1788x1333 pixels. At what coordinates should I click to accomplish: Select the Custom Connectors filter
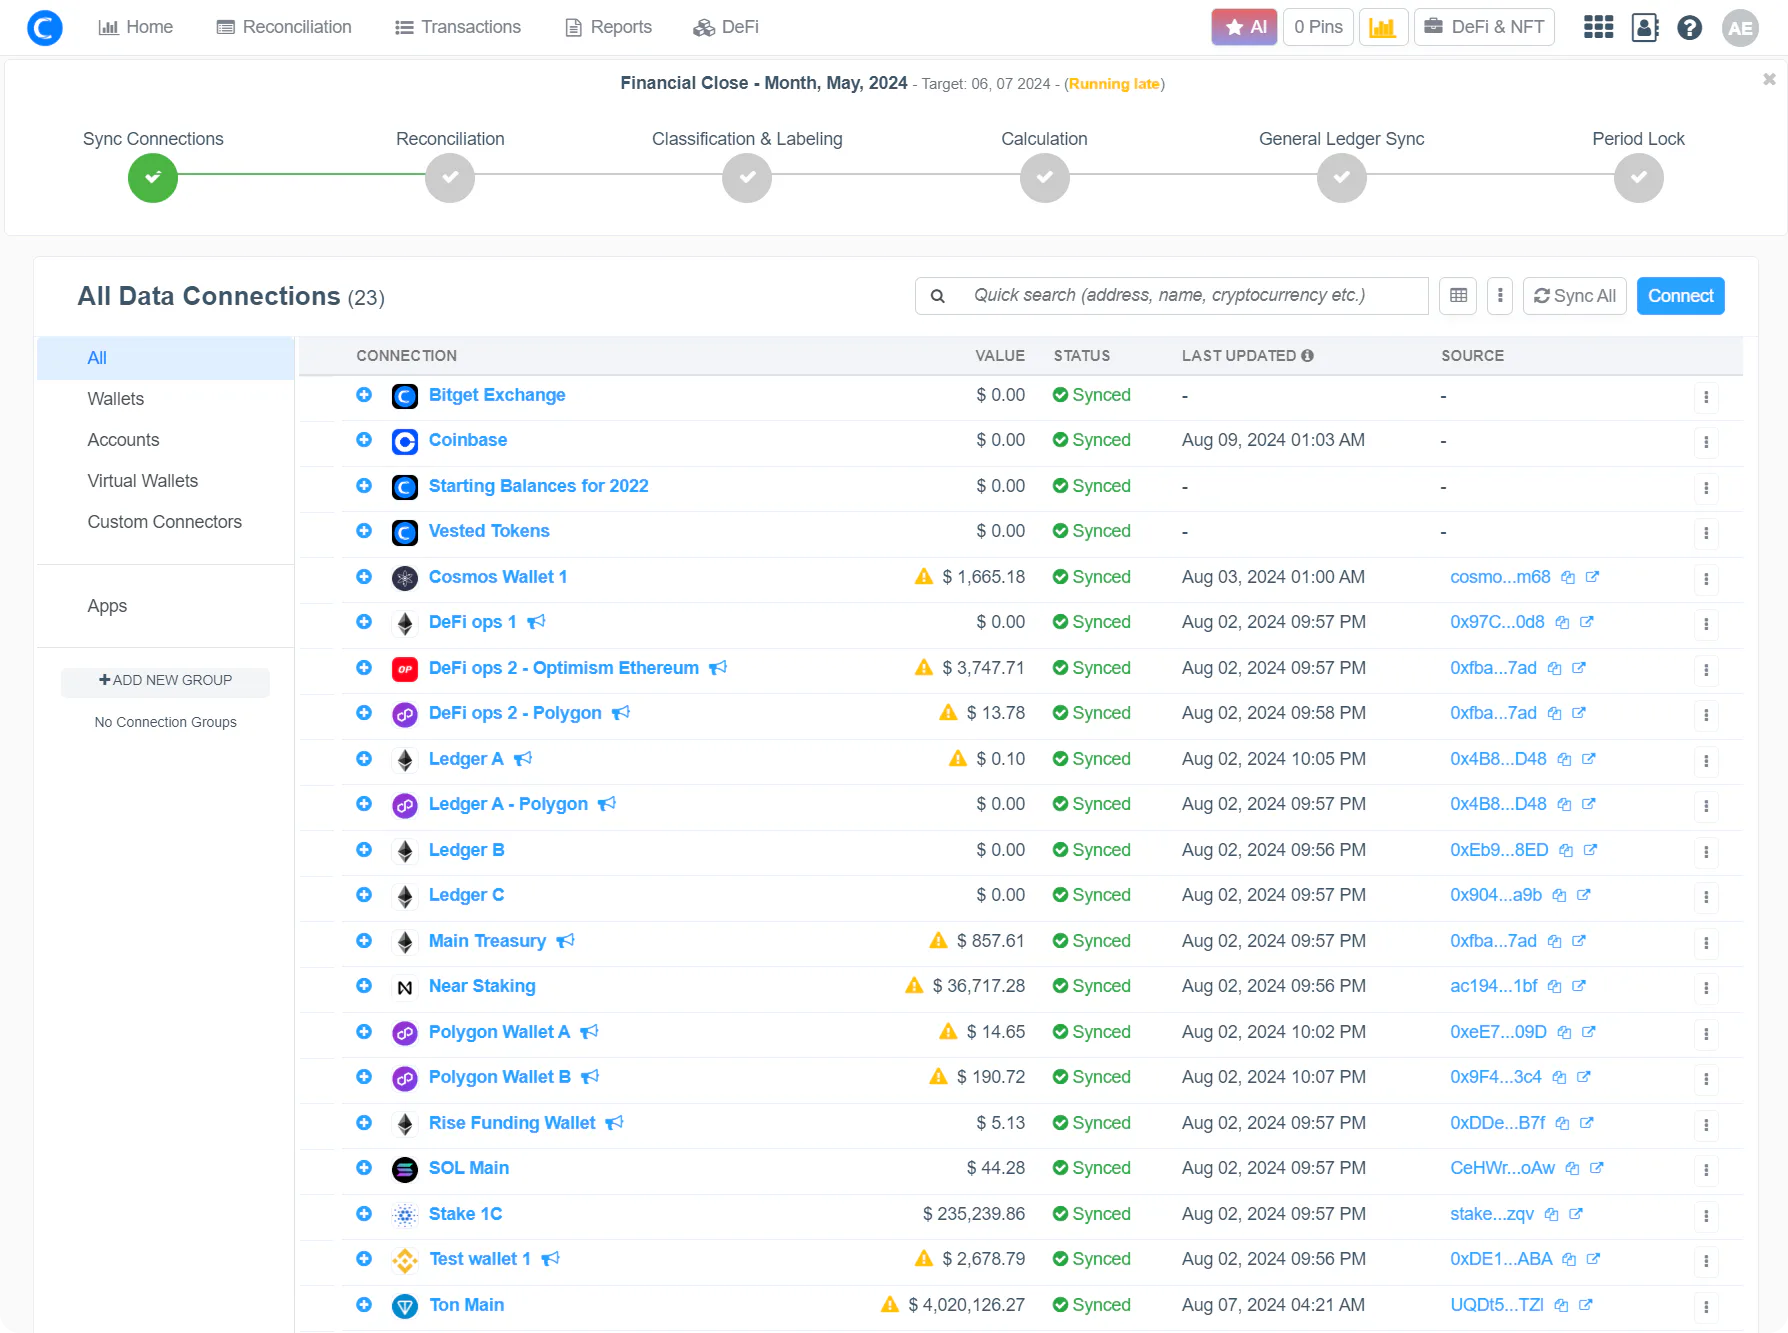[x=166, y=522]
